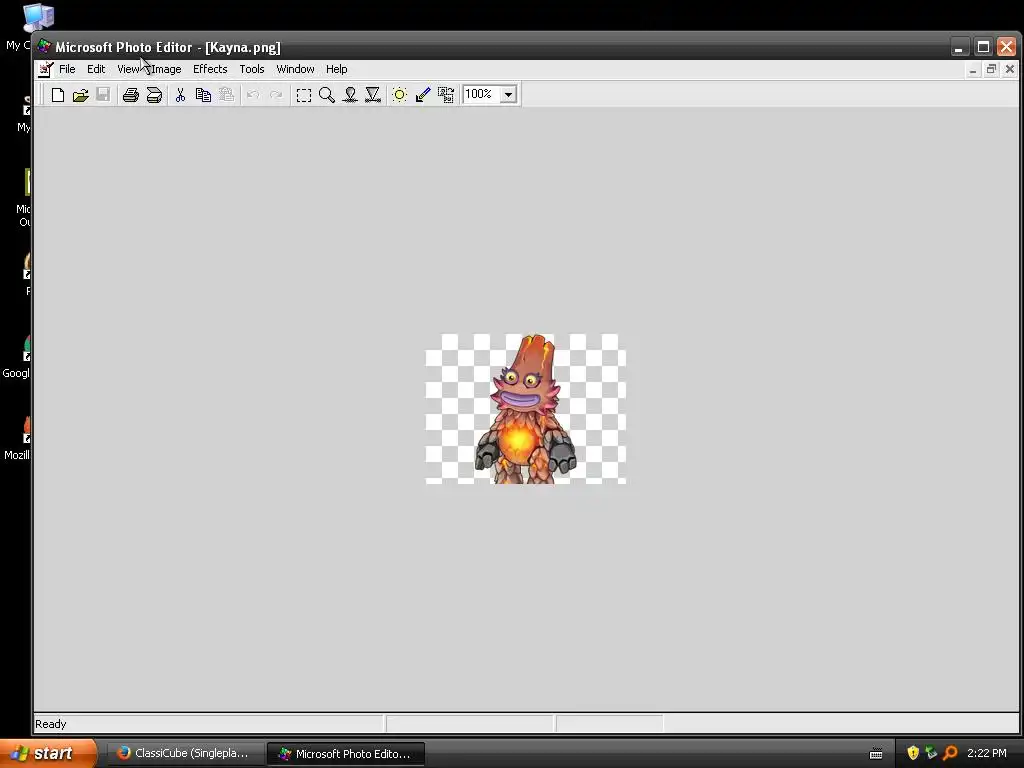
Task: Open the Help menu
Action: (x=336, y=69)
